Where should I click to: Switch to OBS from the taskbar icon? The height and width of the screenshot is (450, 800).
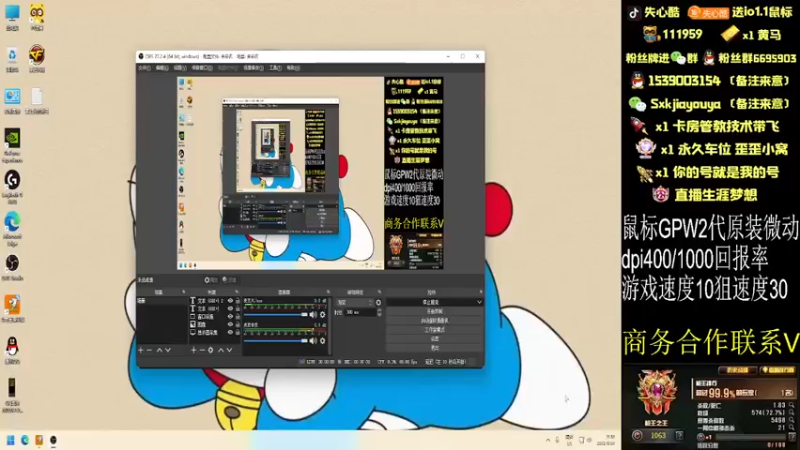(53, 440)
